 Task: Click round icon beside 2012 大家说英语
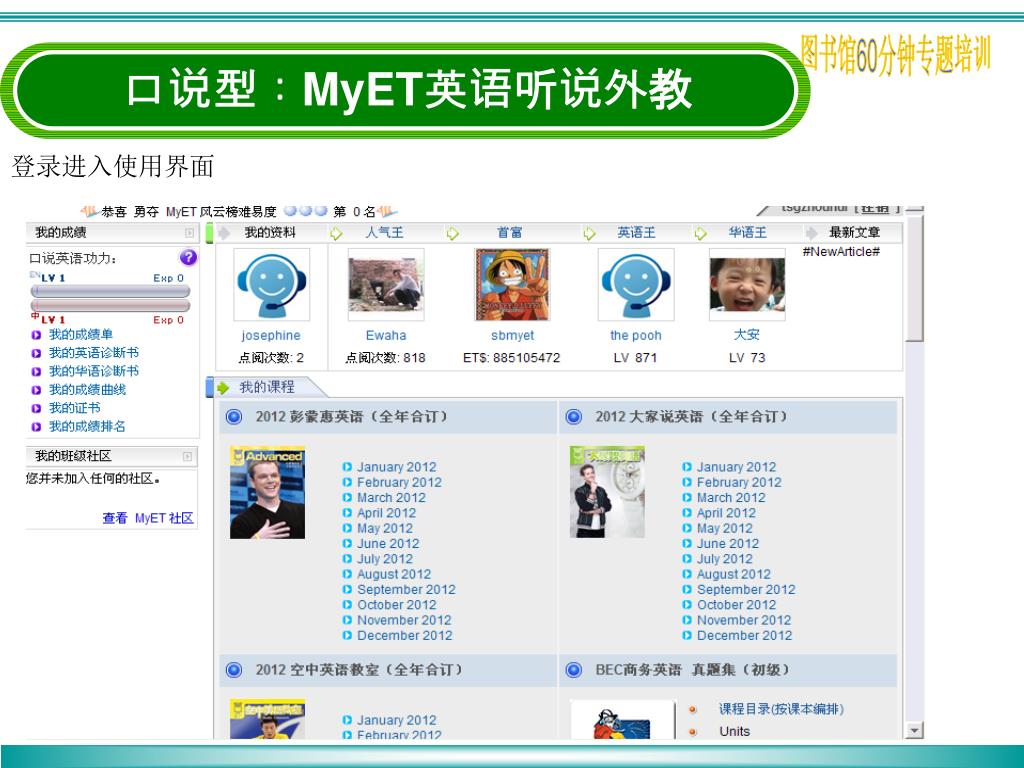click(x=573, y=417)
